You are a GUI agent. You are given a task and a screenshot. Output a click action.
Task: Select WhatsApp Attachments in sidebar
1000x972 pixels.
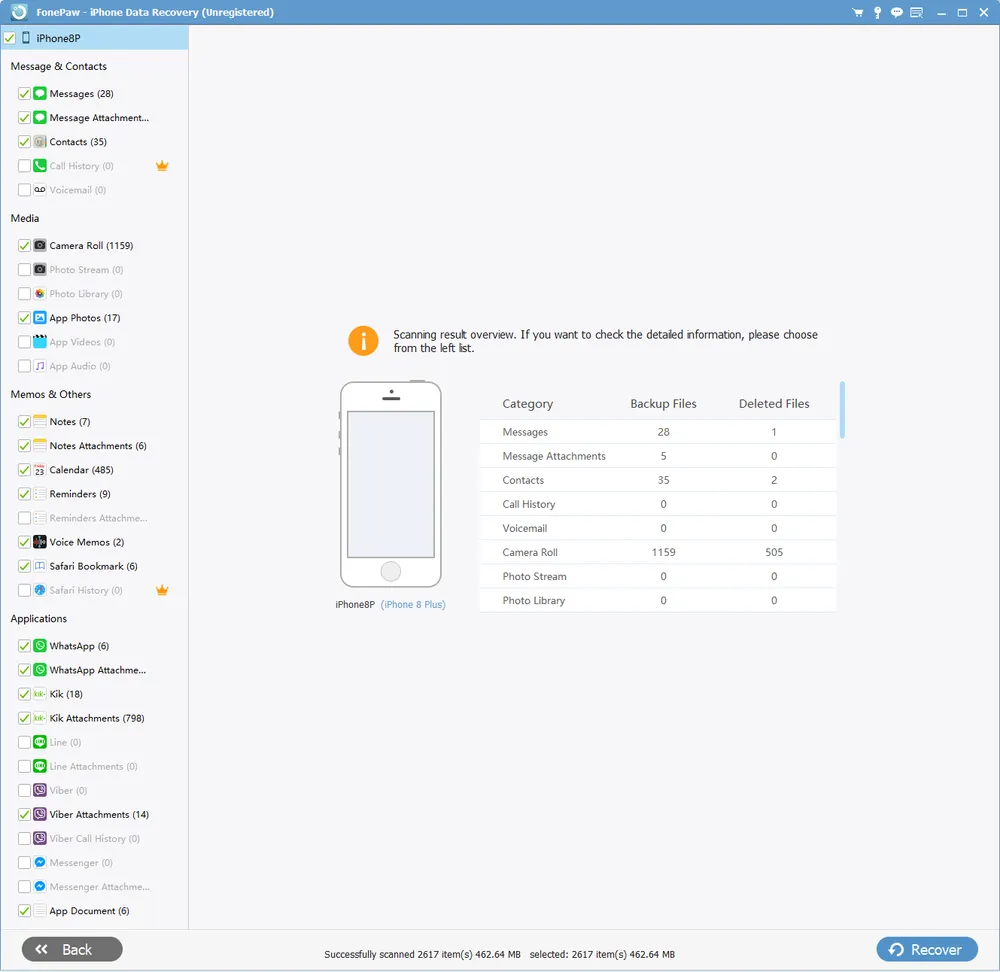[x=98, y=670]
